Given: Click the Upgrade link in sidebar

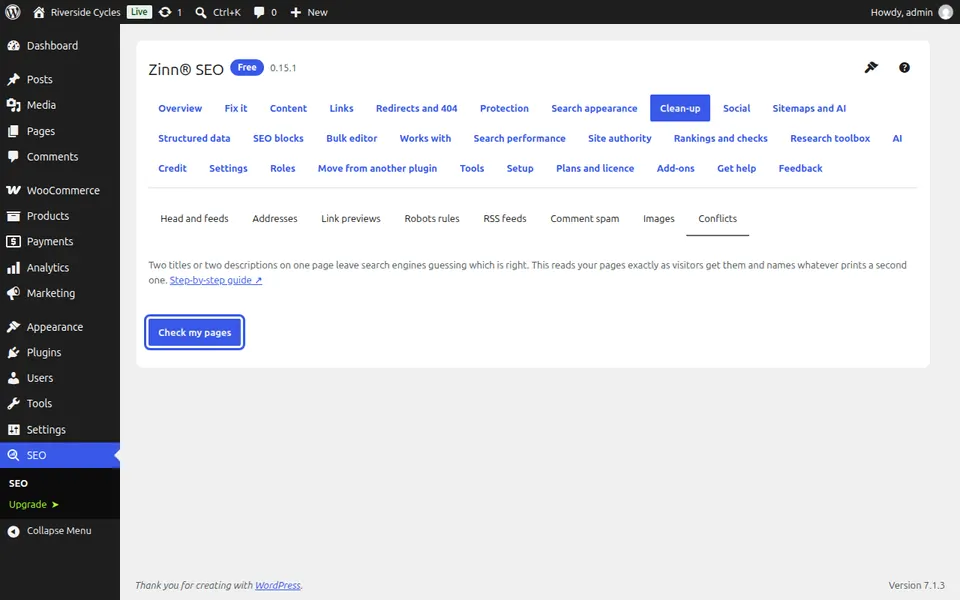Looking at the screenshot, I should click(x=34, y=504).
